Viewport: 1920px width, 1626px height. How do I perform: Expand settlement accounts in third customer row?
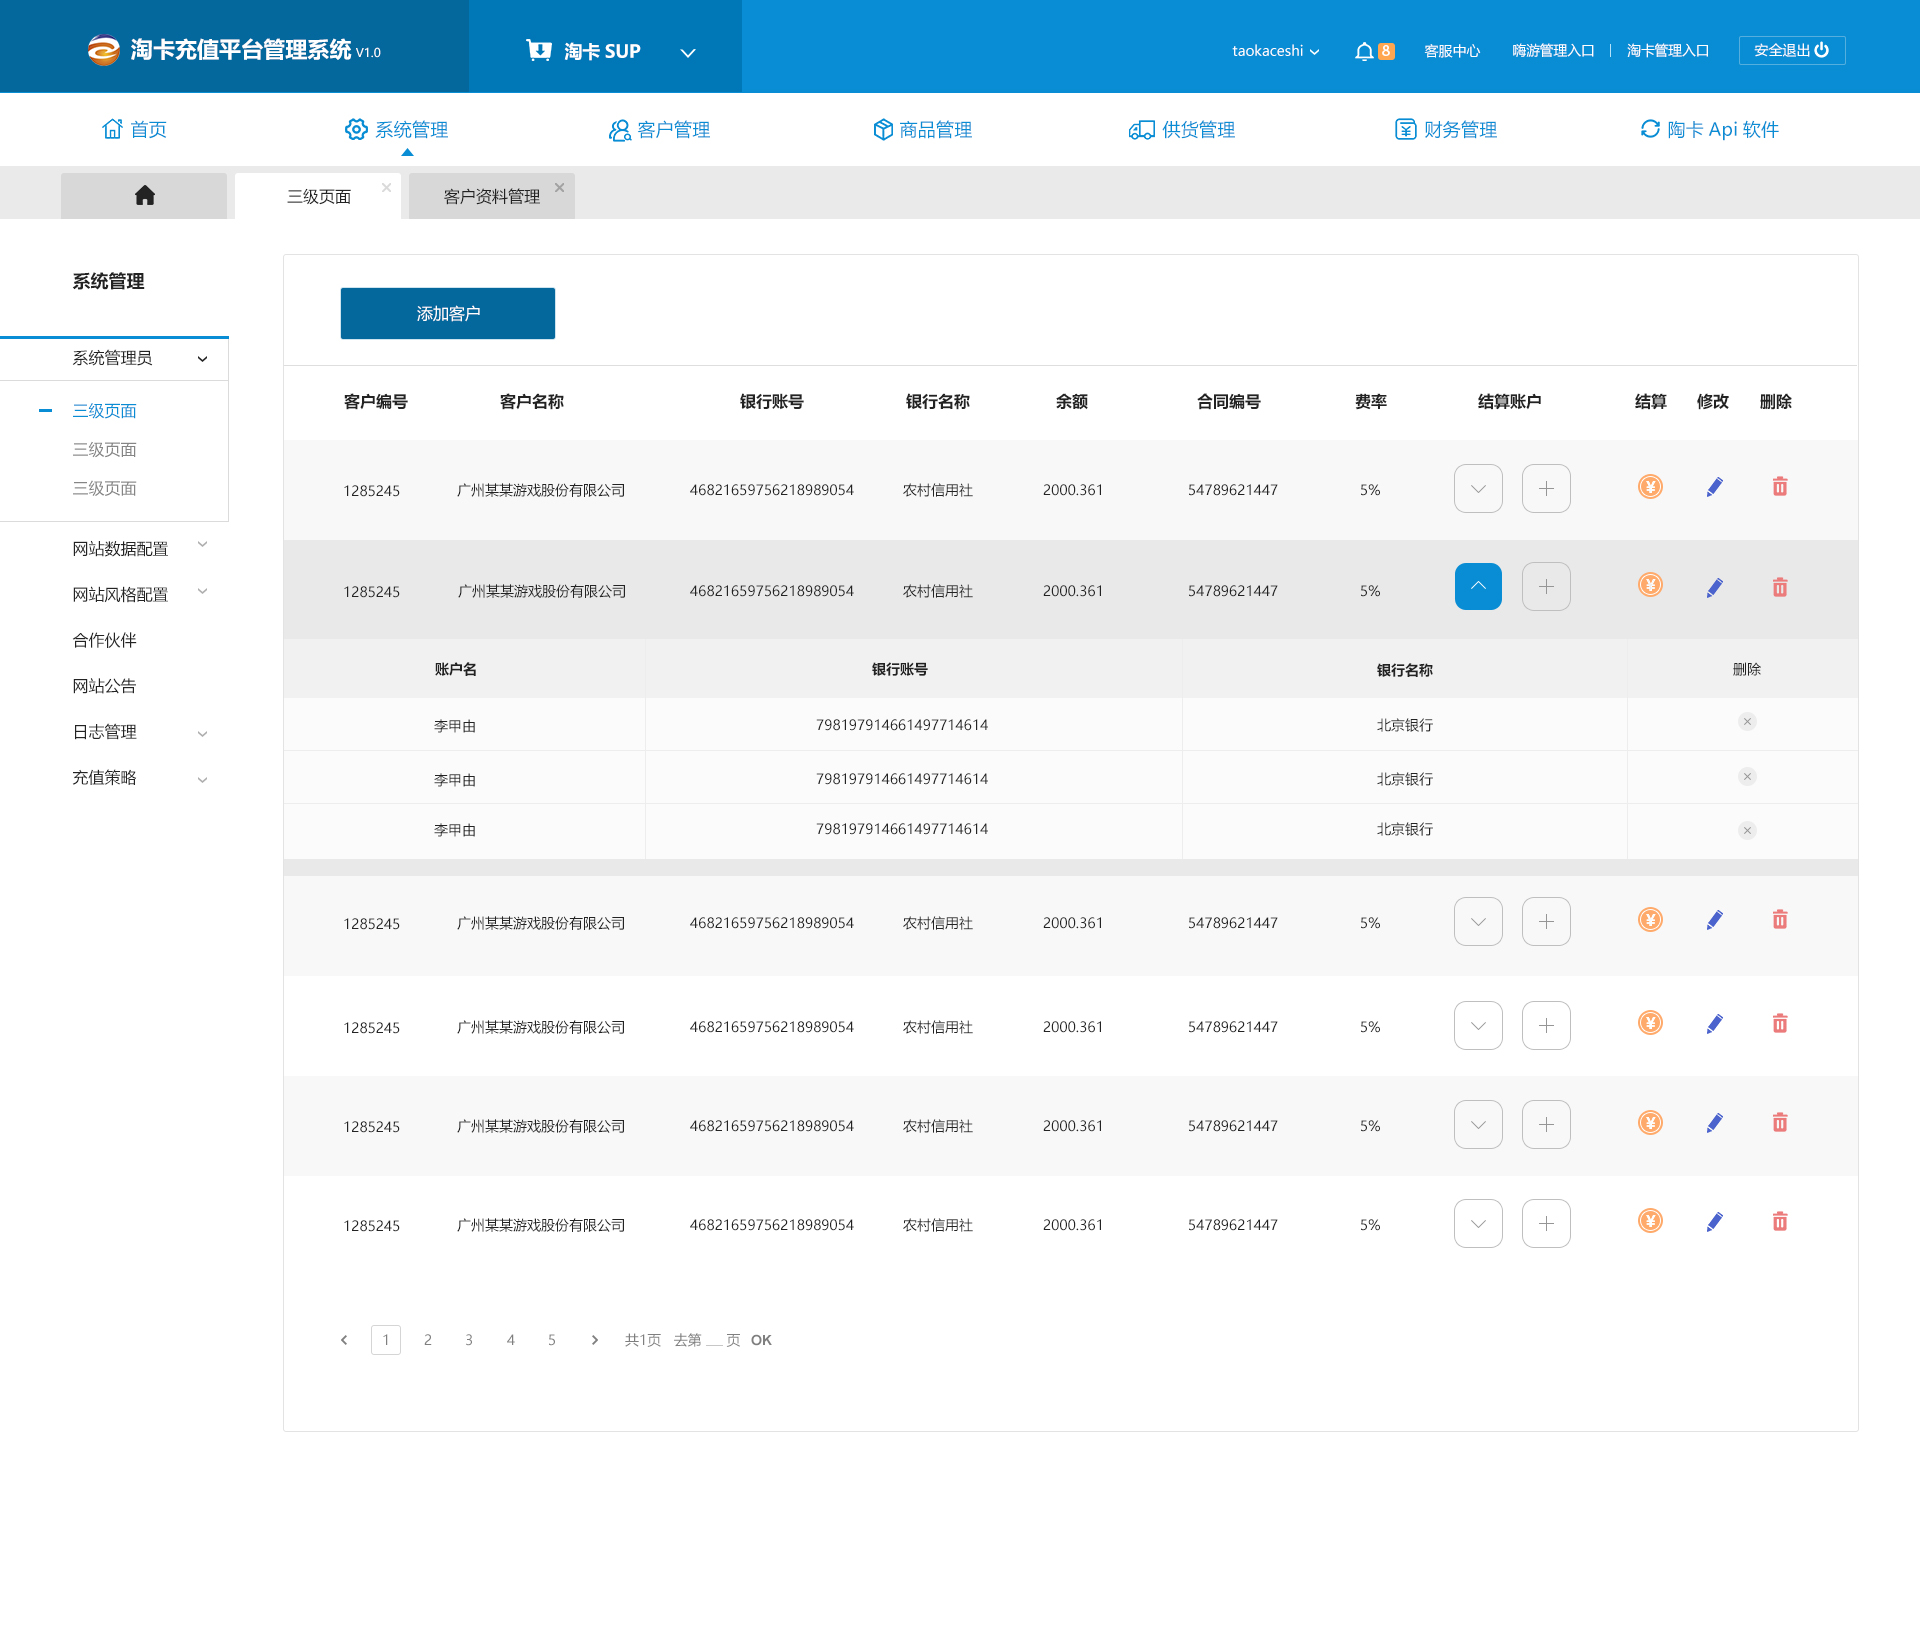coord(1478,922)
